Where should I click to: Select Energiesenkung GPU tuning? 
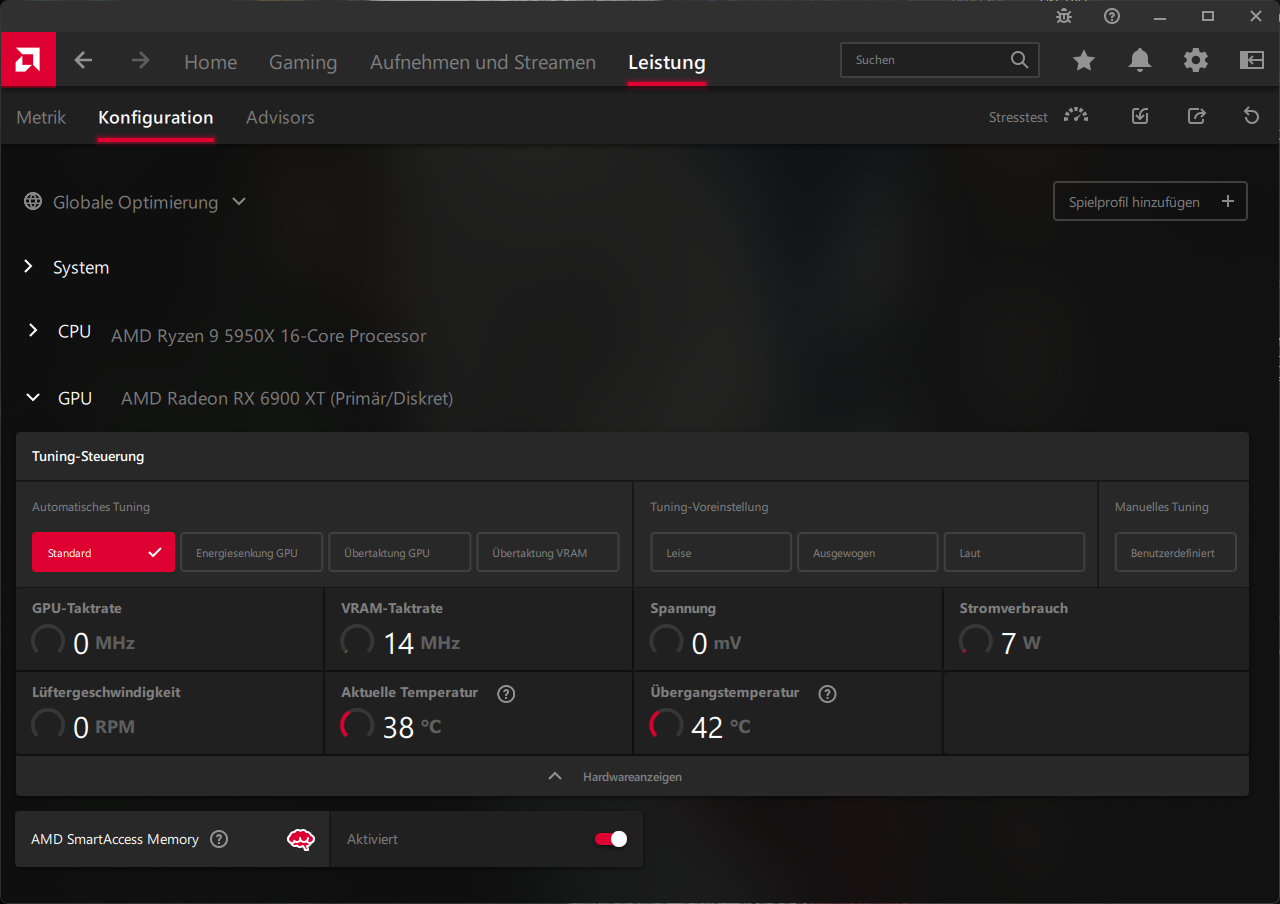coord(251,552)
